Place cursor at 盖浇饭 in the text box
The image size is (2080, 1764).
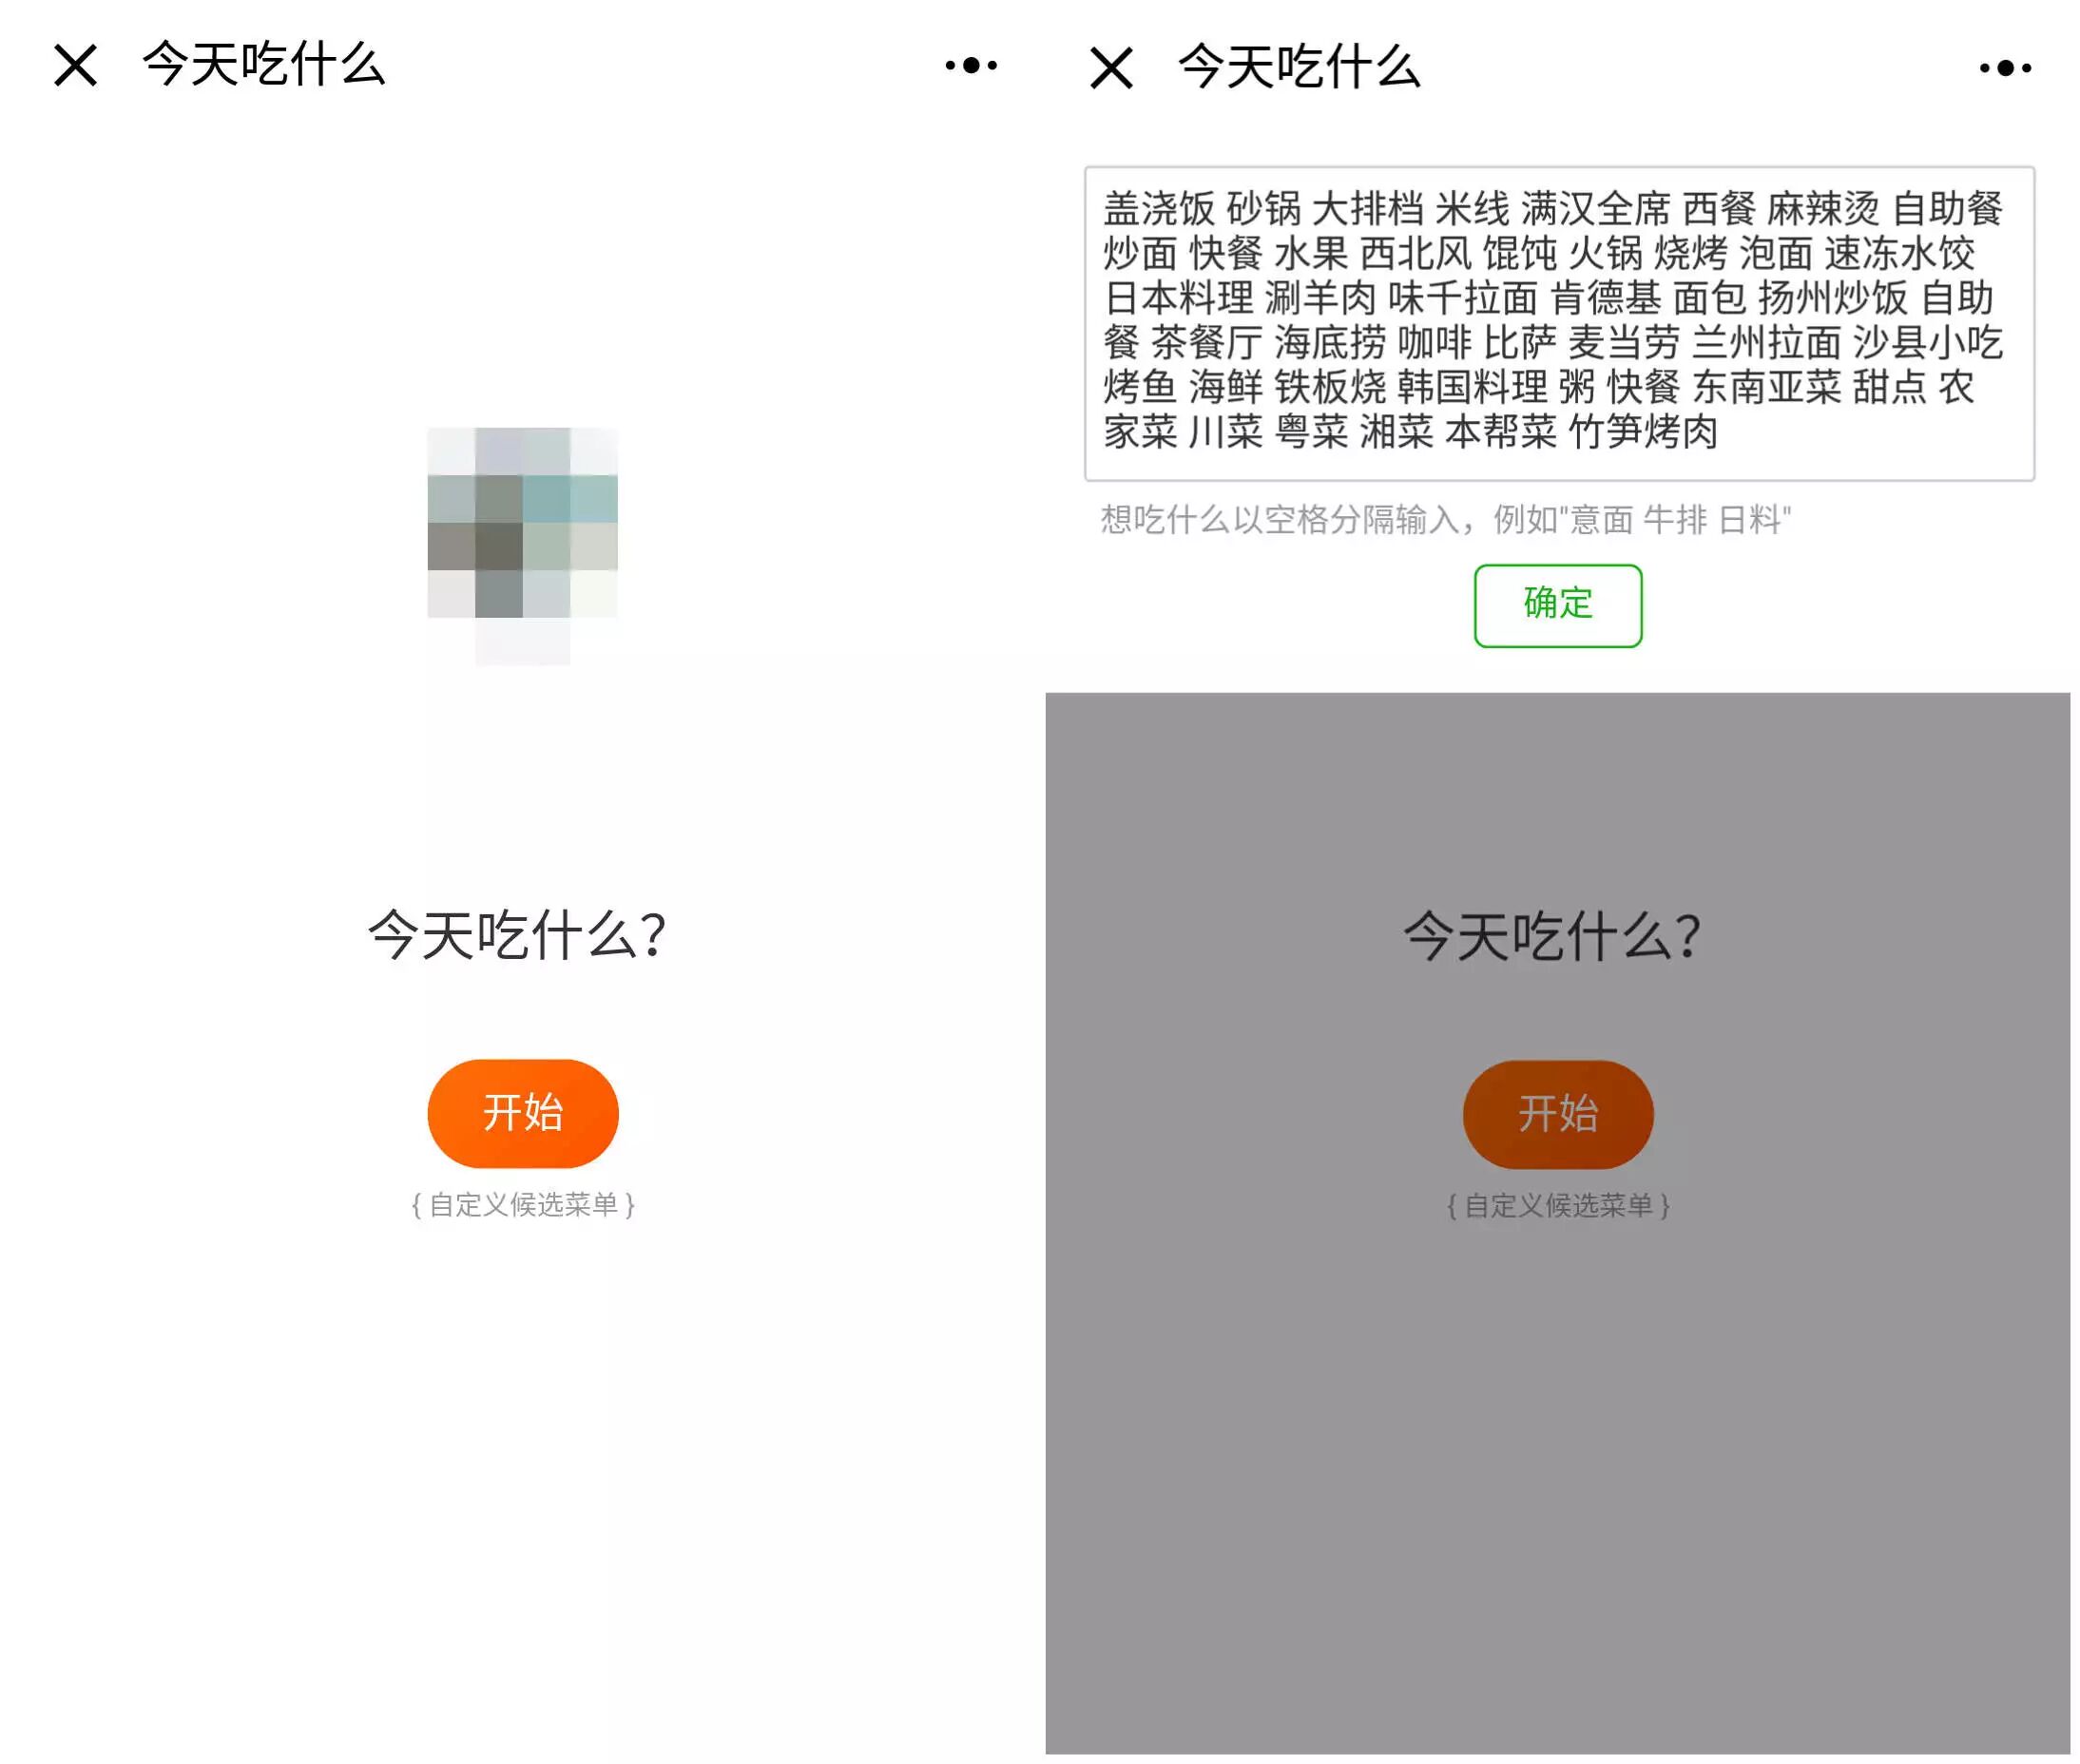[x=1159, y=209]
